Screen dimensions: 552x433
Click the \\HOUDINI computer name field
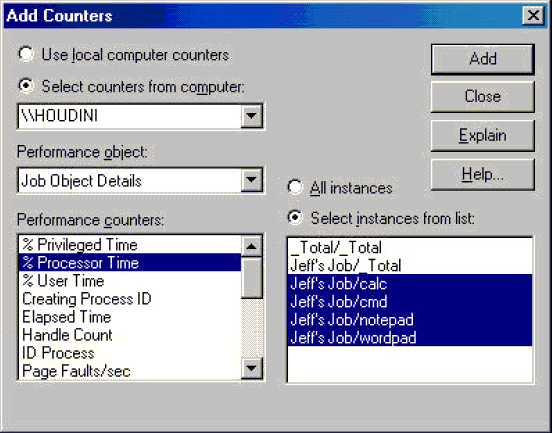(x=130, y=116)
